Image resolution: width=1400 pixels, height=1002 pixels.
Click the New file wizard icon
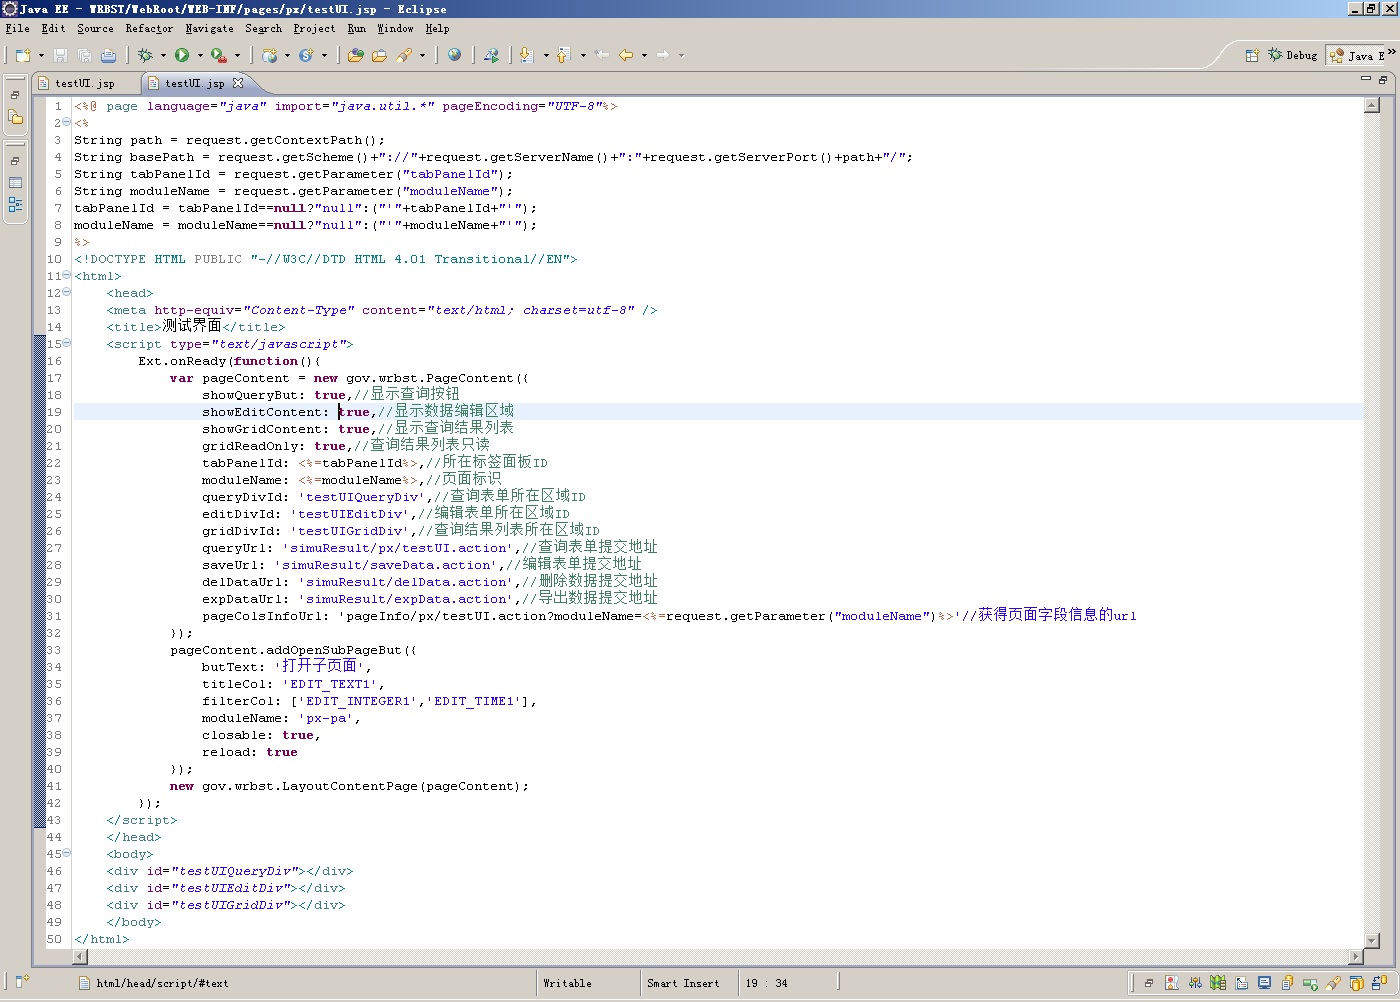(x=23, y=55)
